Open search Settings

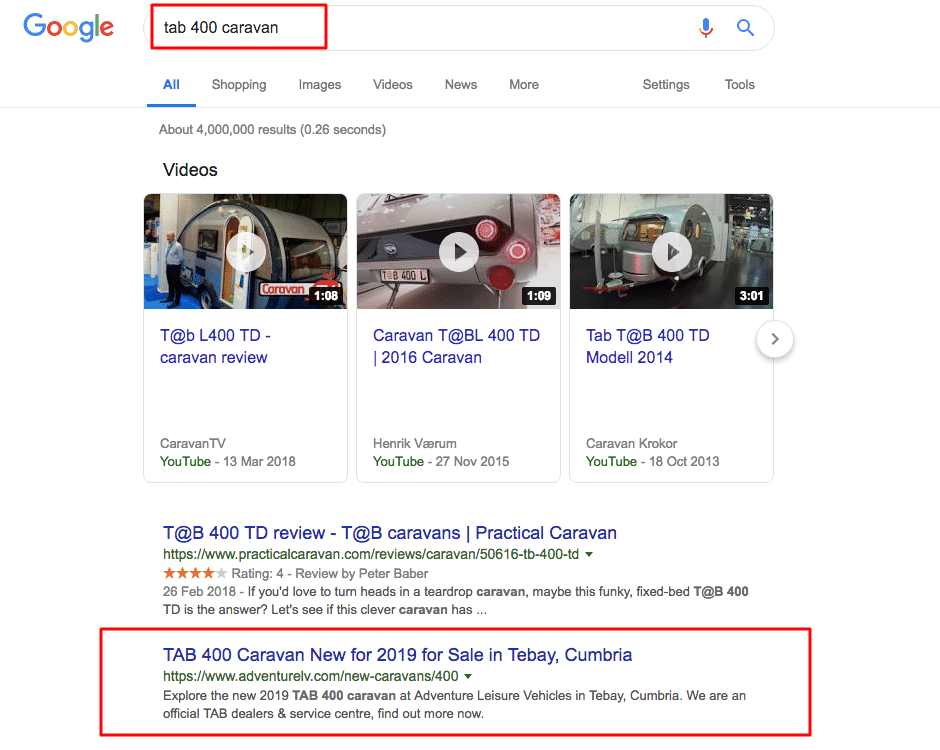[666, 85]
